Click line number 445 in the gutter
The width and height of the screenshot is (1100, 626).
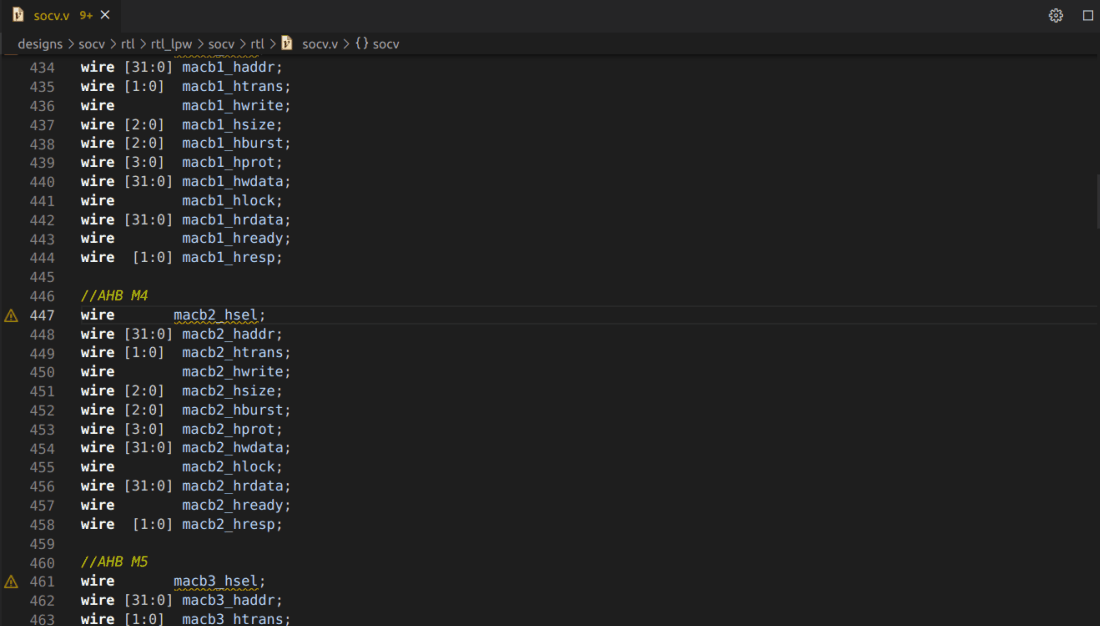pos(42,277)
